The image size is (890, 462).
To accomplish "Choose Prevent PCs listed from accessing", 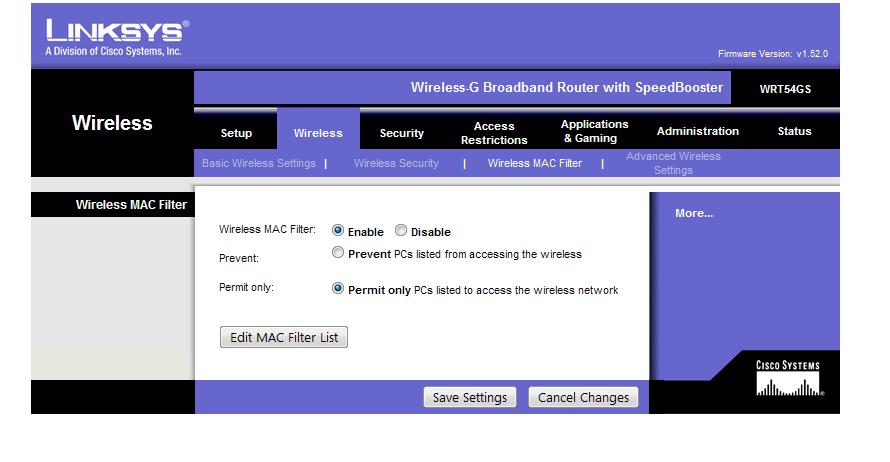I will pos(338,254).
